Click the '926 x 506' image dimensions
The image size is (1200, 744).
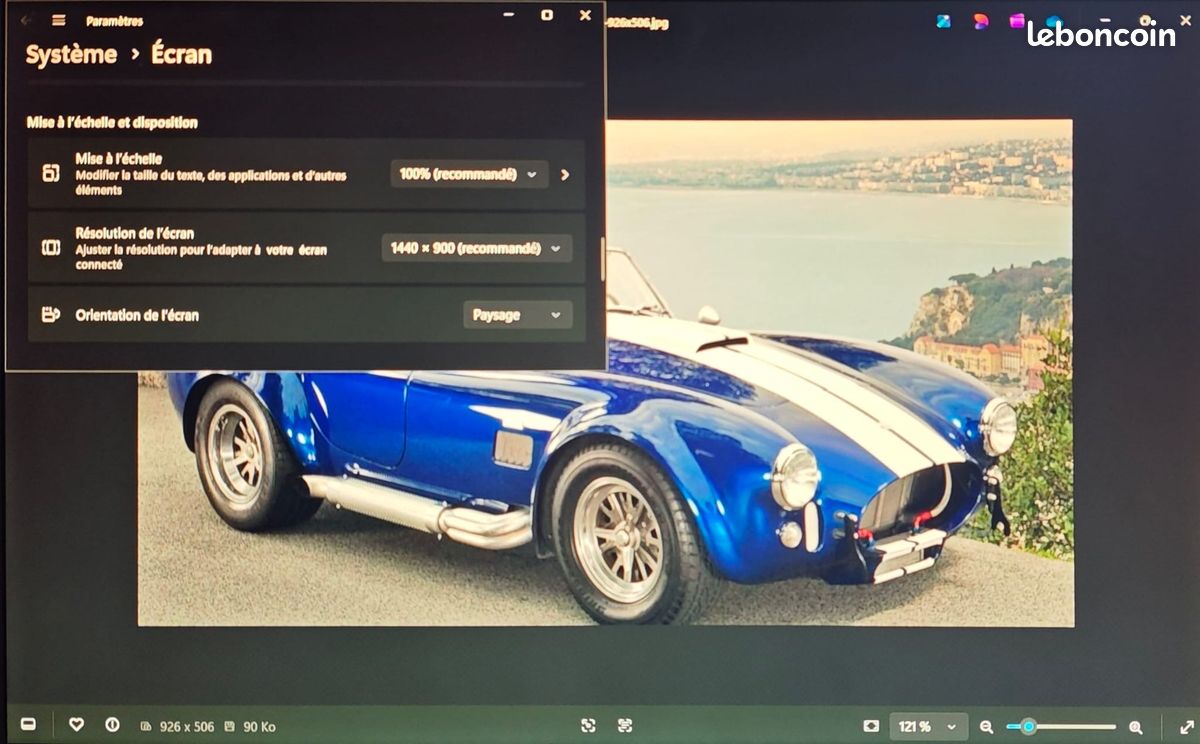pyautogui.click(x=187, y=727)
